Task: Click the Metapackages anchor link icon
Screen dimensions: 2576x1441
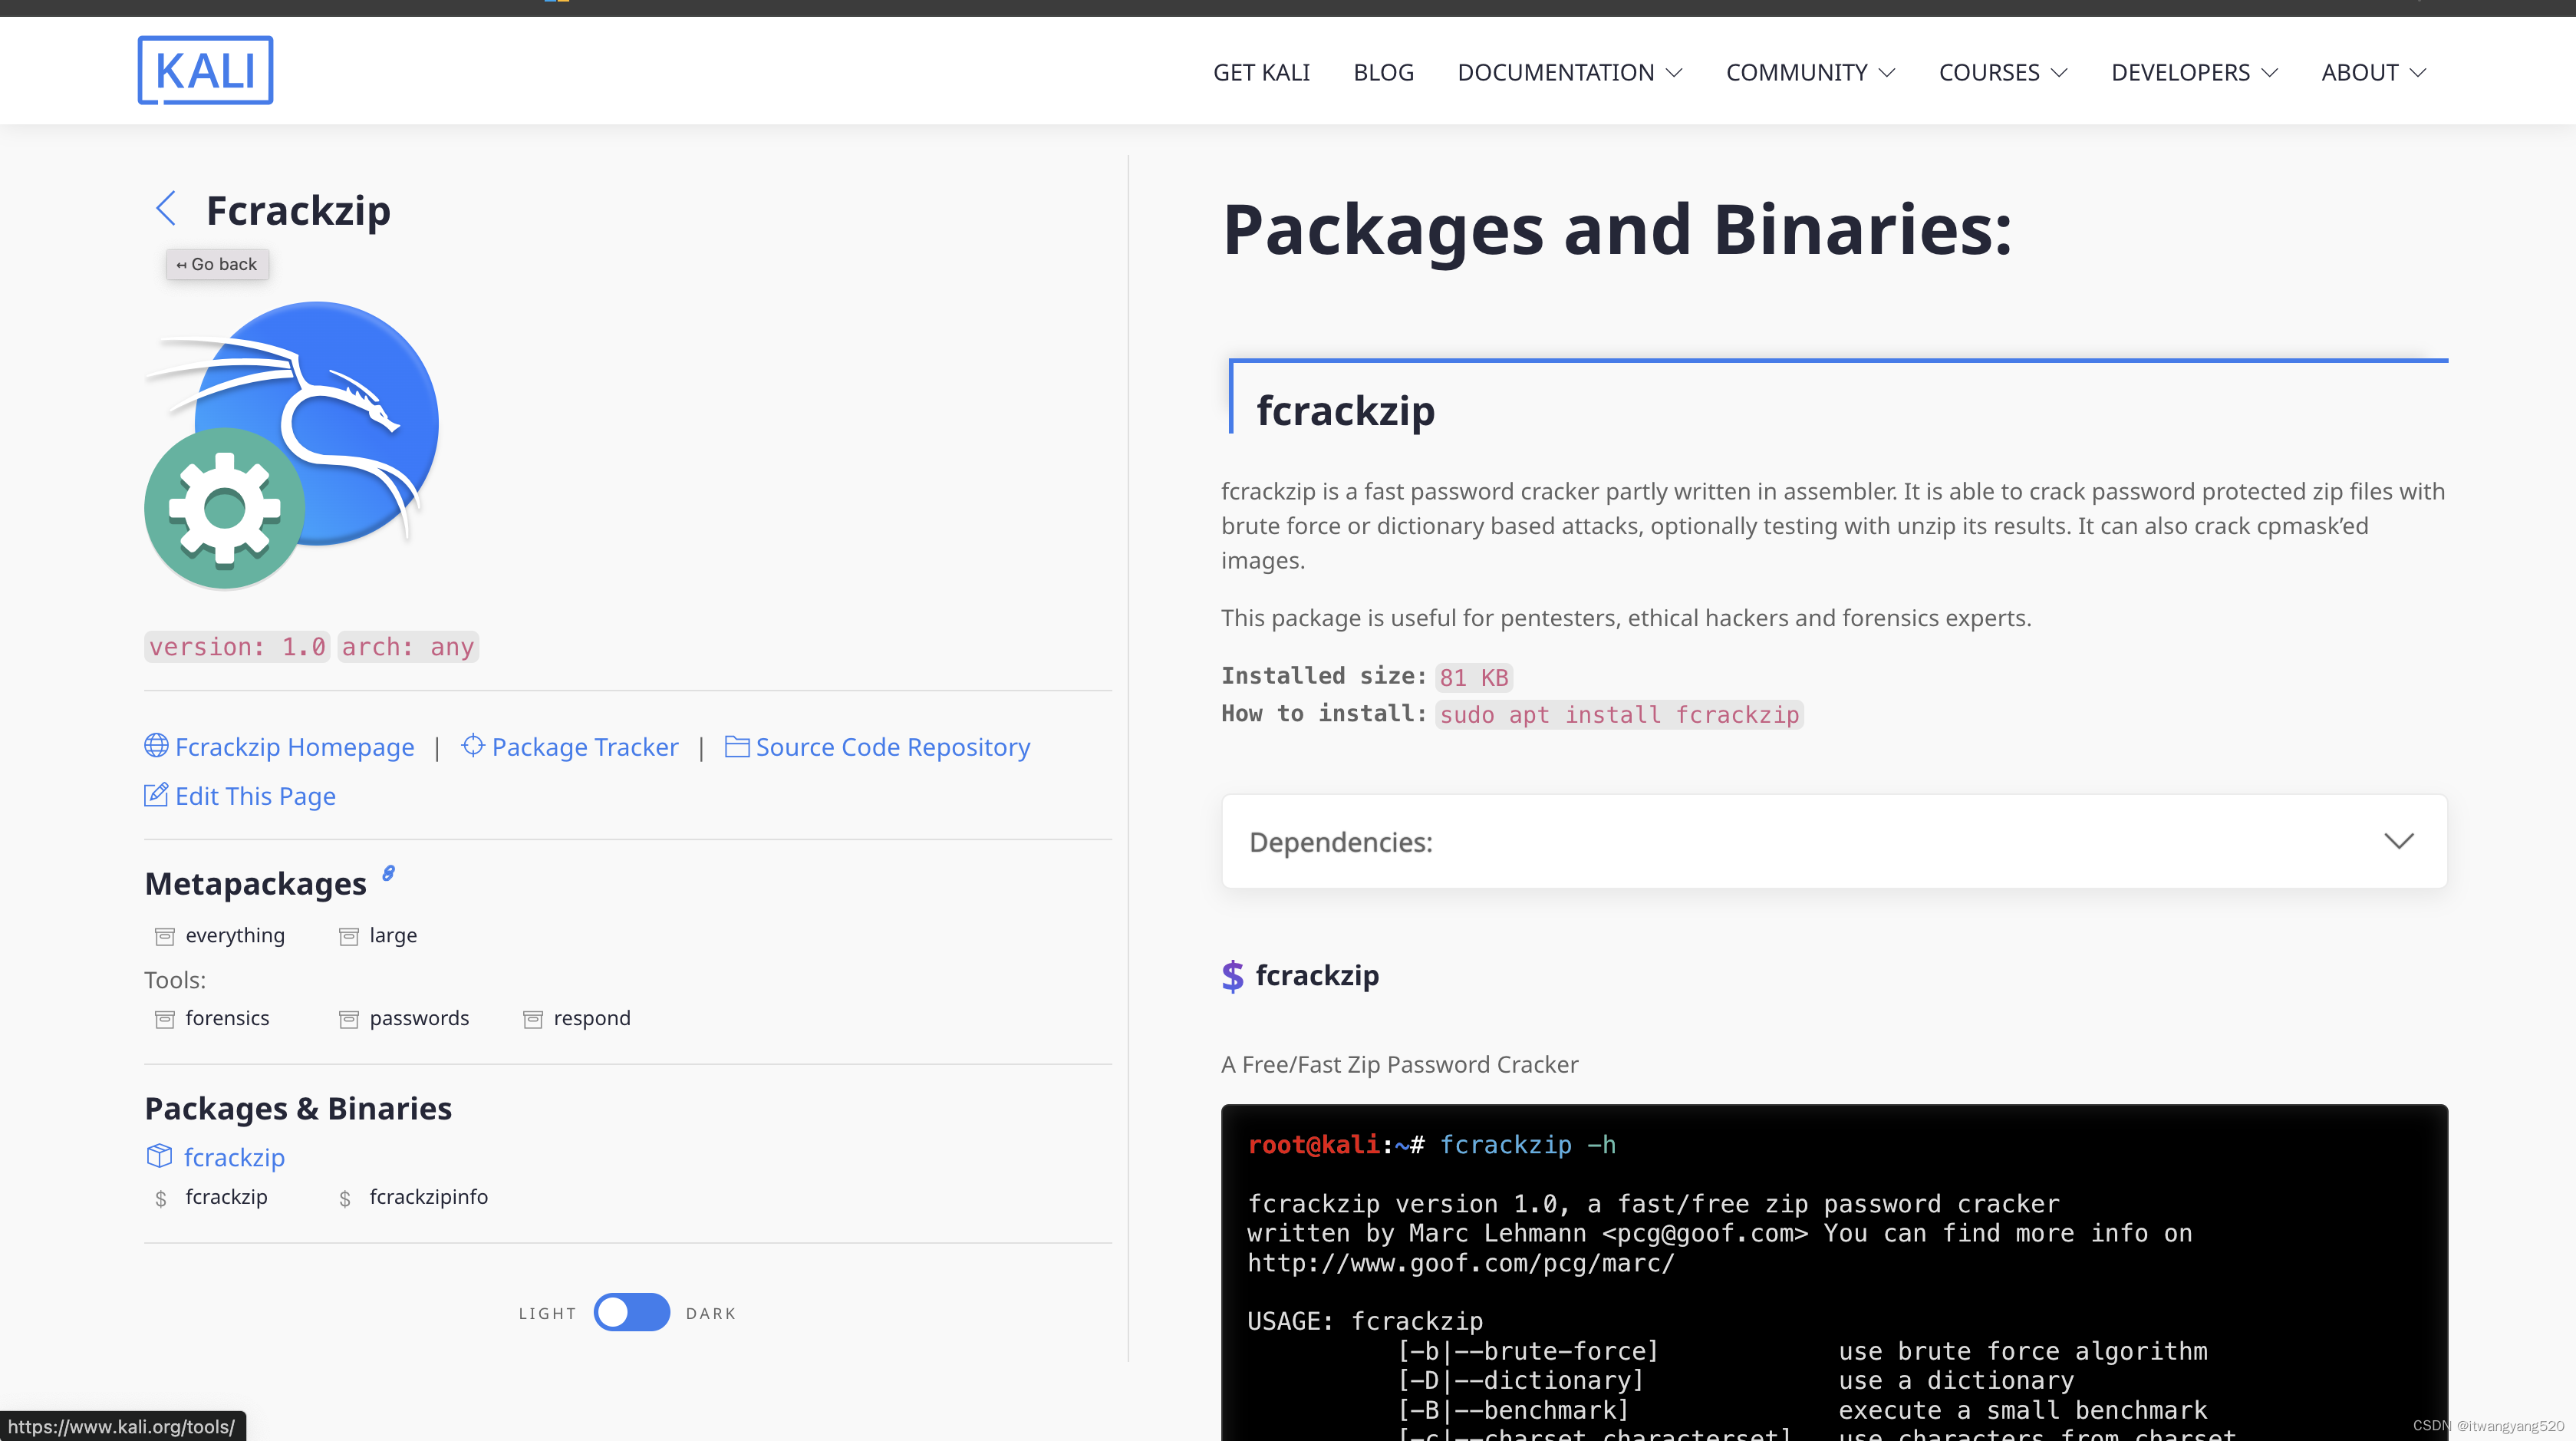Action: (388, 873)
